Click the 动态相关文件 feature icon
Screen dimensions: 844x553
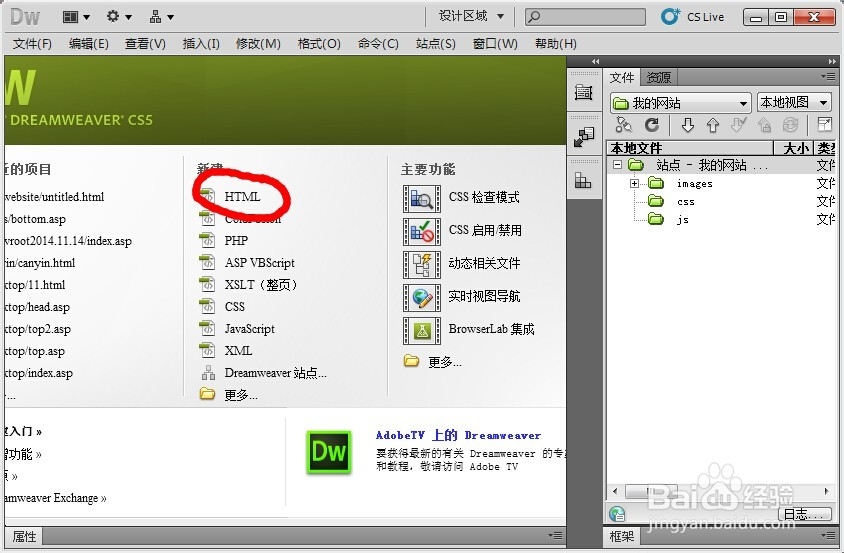(x=422, y=264)
